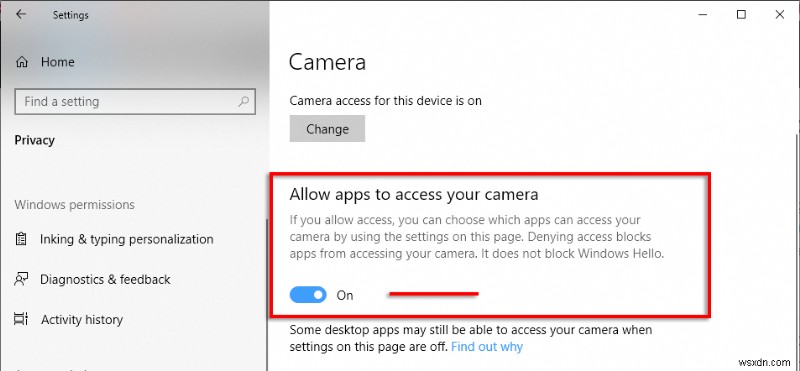Click the Change camera access button

328,129
